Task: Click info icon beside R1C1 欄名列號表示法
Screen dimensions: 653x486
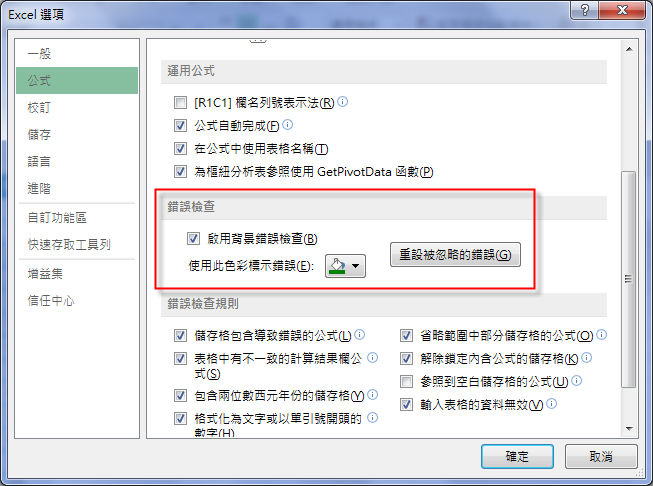Action: 342,102
